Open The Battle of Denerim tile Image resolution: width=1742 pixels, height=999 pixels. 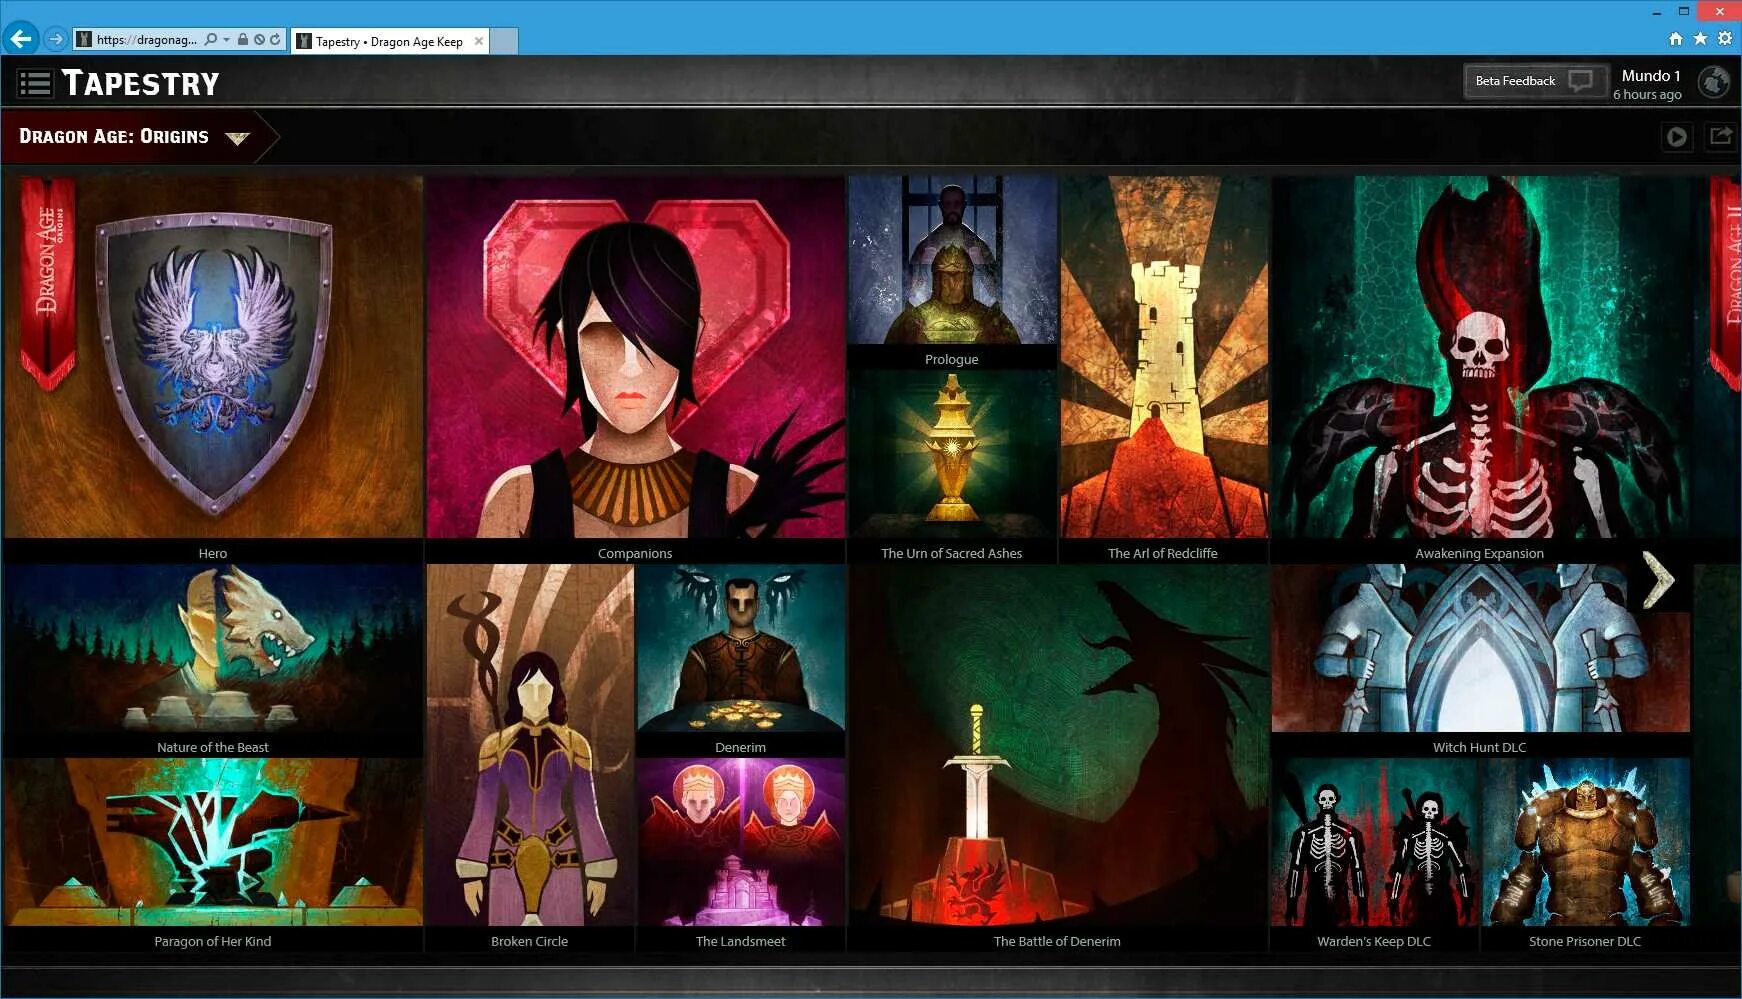point(1057,758)
